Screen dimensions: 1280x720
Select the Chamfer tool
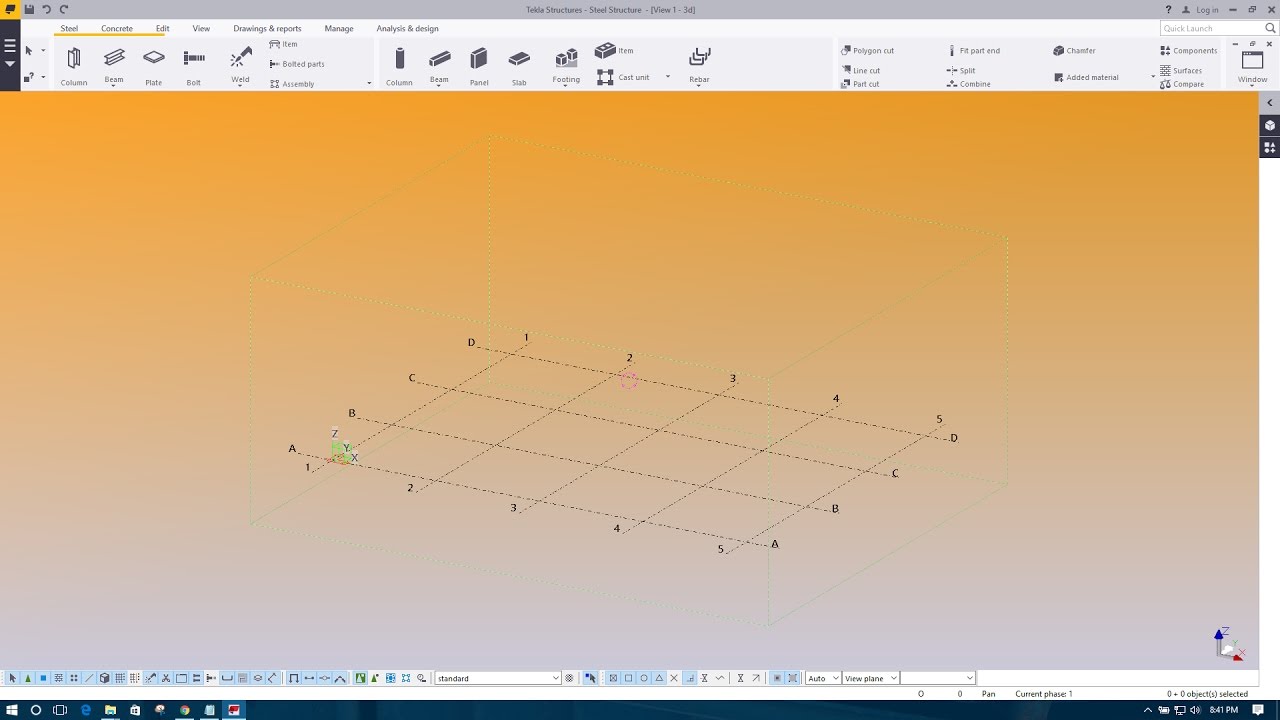click(1078, 50)
